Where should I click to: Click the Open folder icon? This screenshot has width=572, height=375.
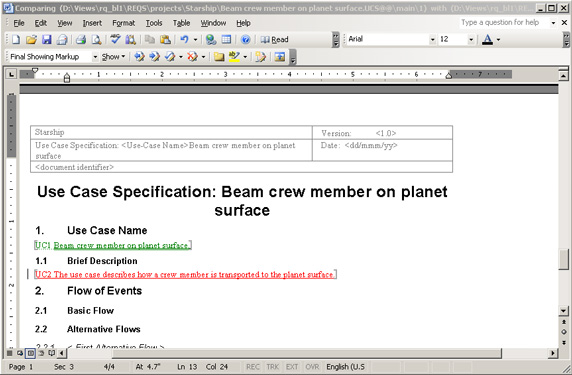coord(31,39)
